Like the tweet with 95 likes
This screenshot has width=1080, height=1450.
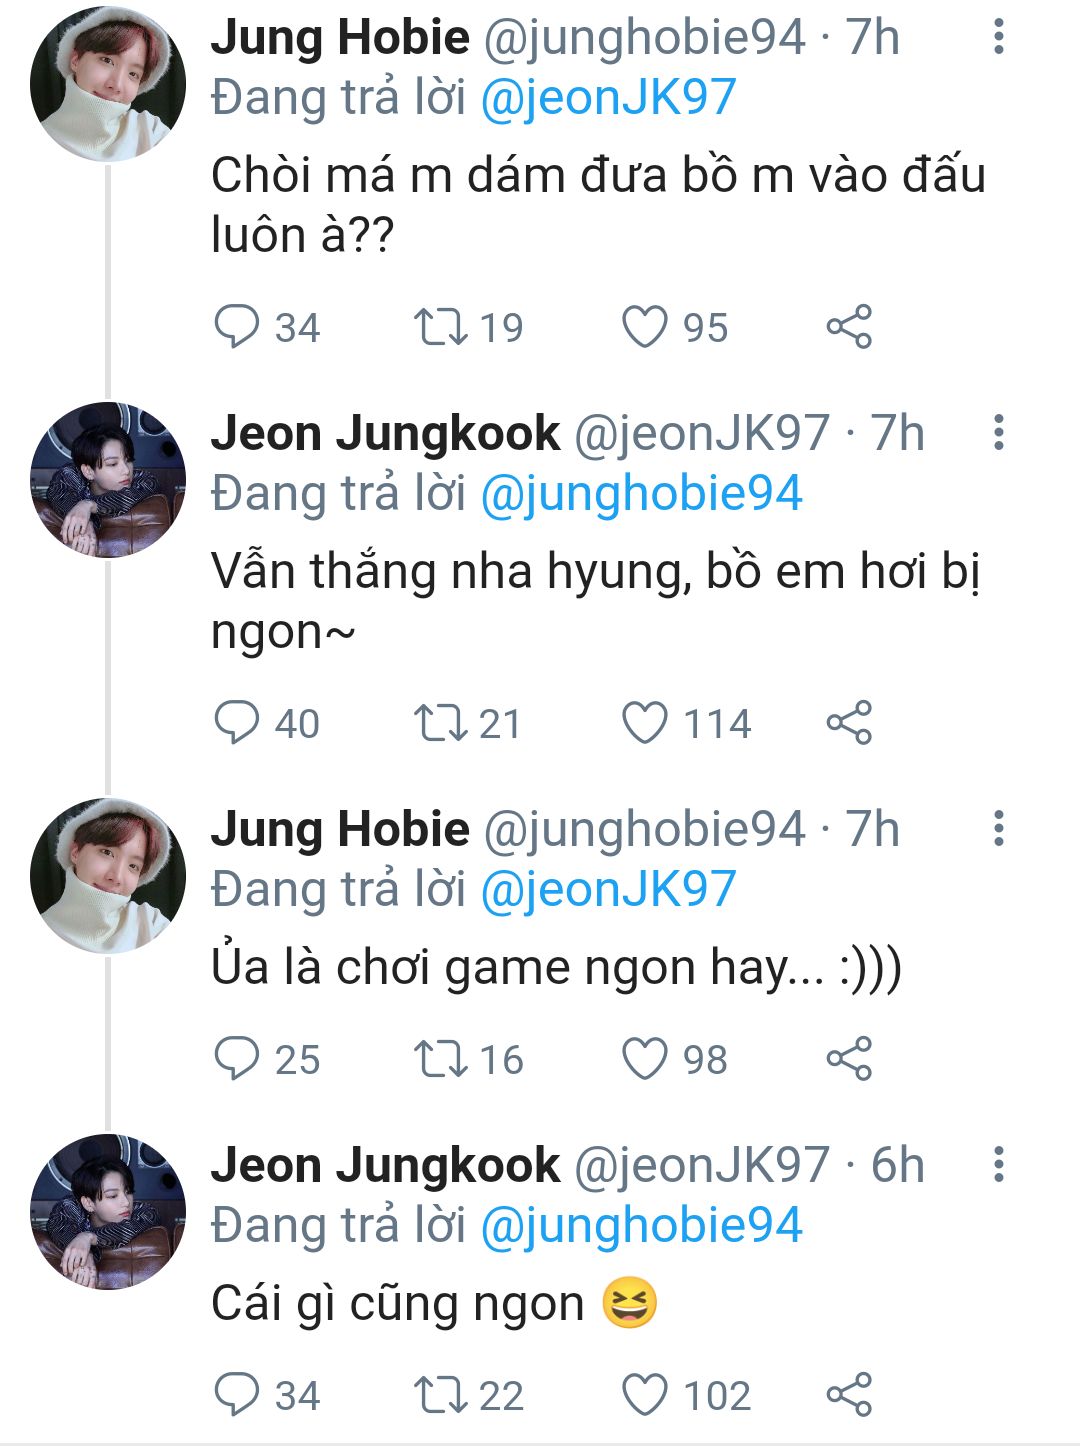[645, 327]
